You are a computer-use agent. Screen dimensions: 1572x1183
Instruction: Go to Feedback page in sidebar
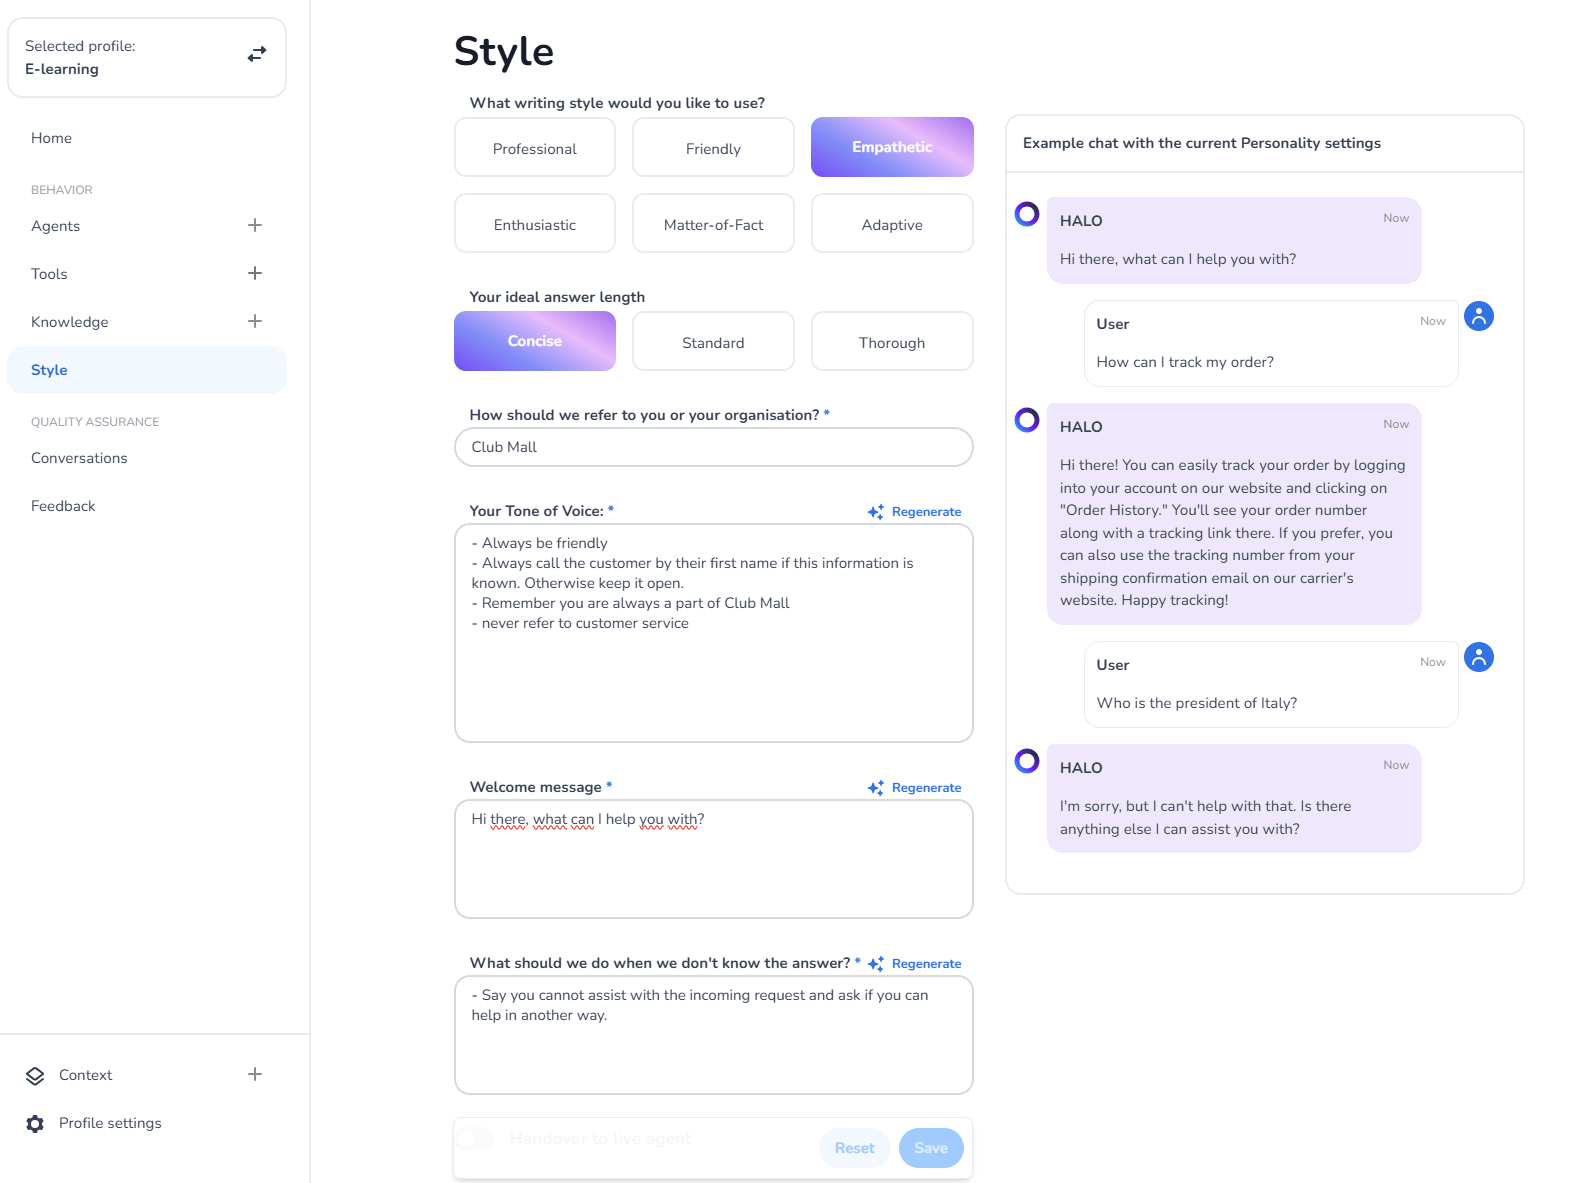[63, 506]
